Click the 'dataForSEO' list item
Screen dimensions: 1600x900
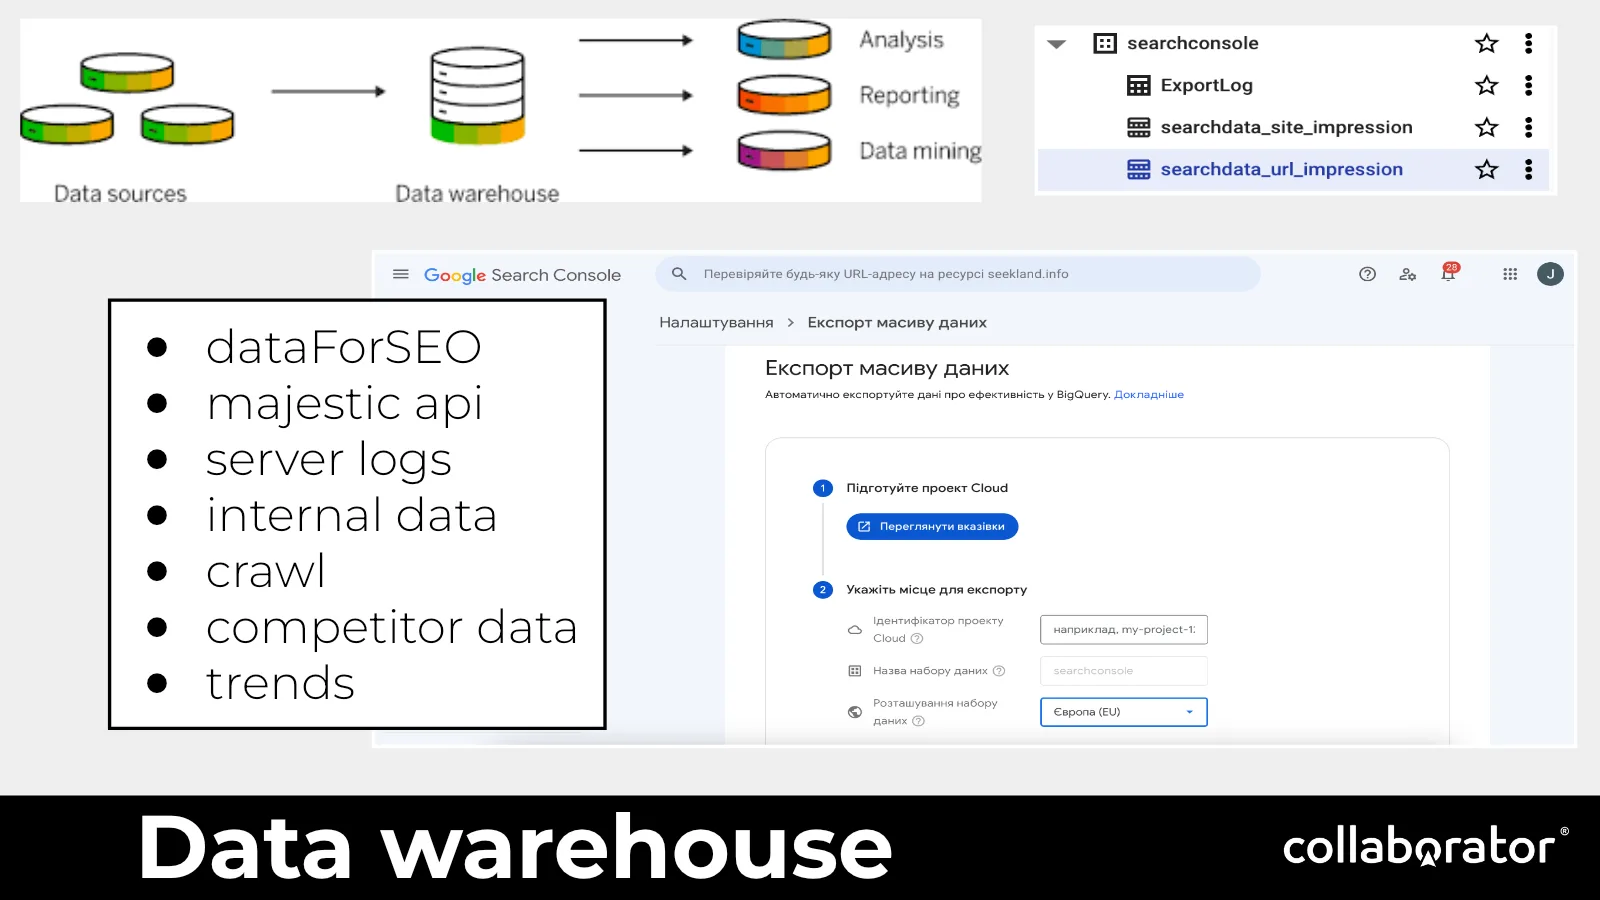click(344, 347)
